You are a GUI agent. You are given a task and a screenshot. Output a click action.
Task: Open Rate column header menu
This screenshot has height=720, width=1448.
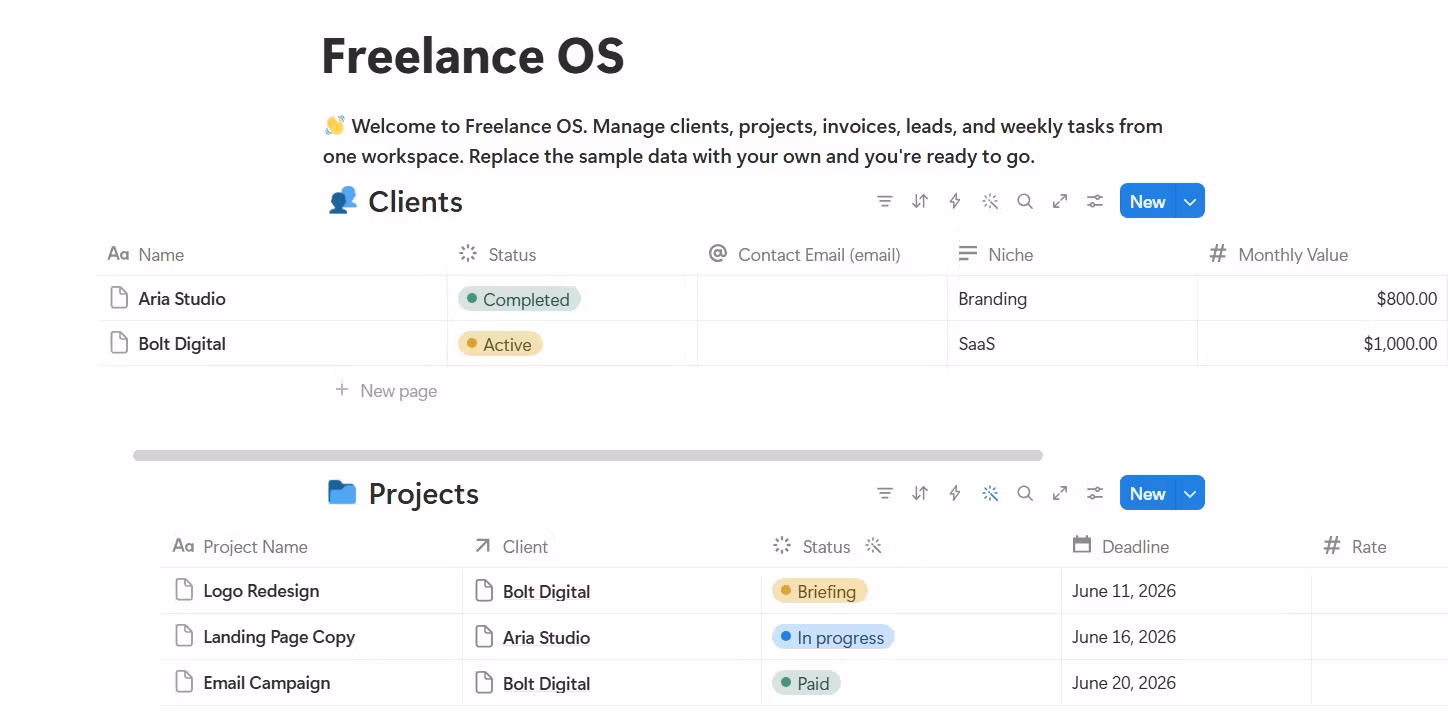pyautogui.click(x=1380, y=546)
